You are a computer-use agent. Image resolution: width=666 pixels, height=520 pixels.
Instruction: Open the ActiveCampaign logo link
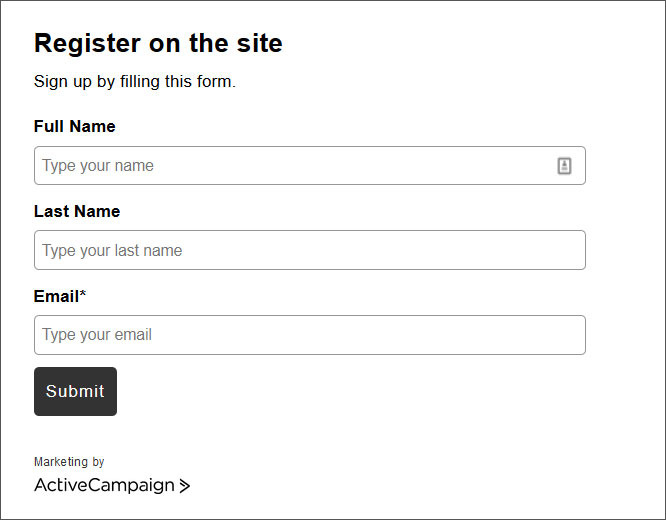click(x=112, y=486)
